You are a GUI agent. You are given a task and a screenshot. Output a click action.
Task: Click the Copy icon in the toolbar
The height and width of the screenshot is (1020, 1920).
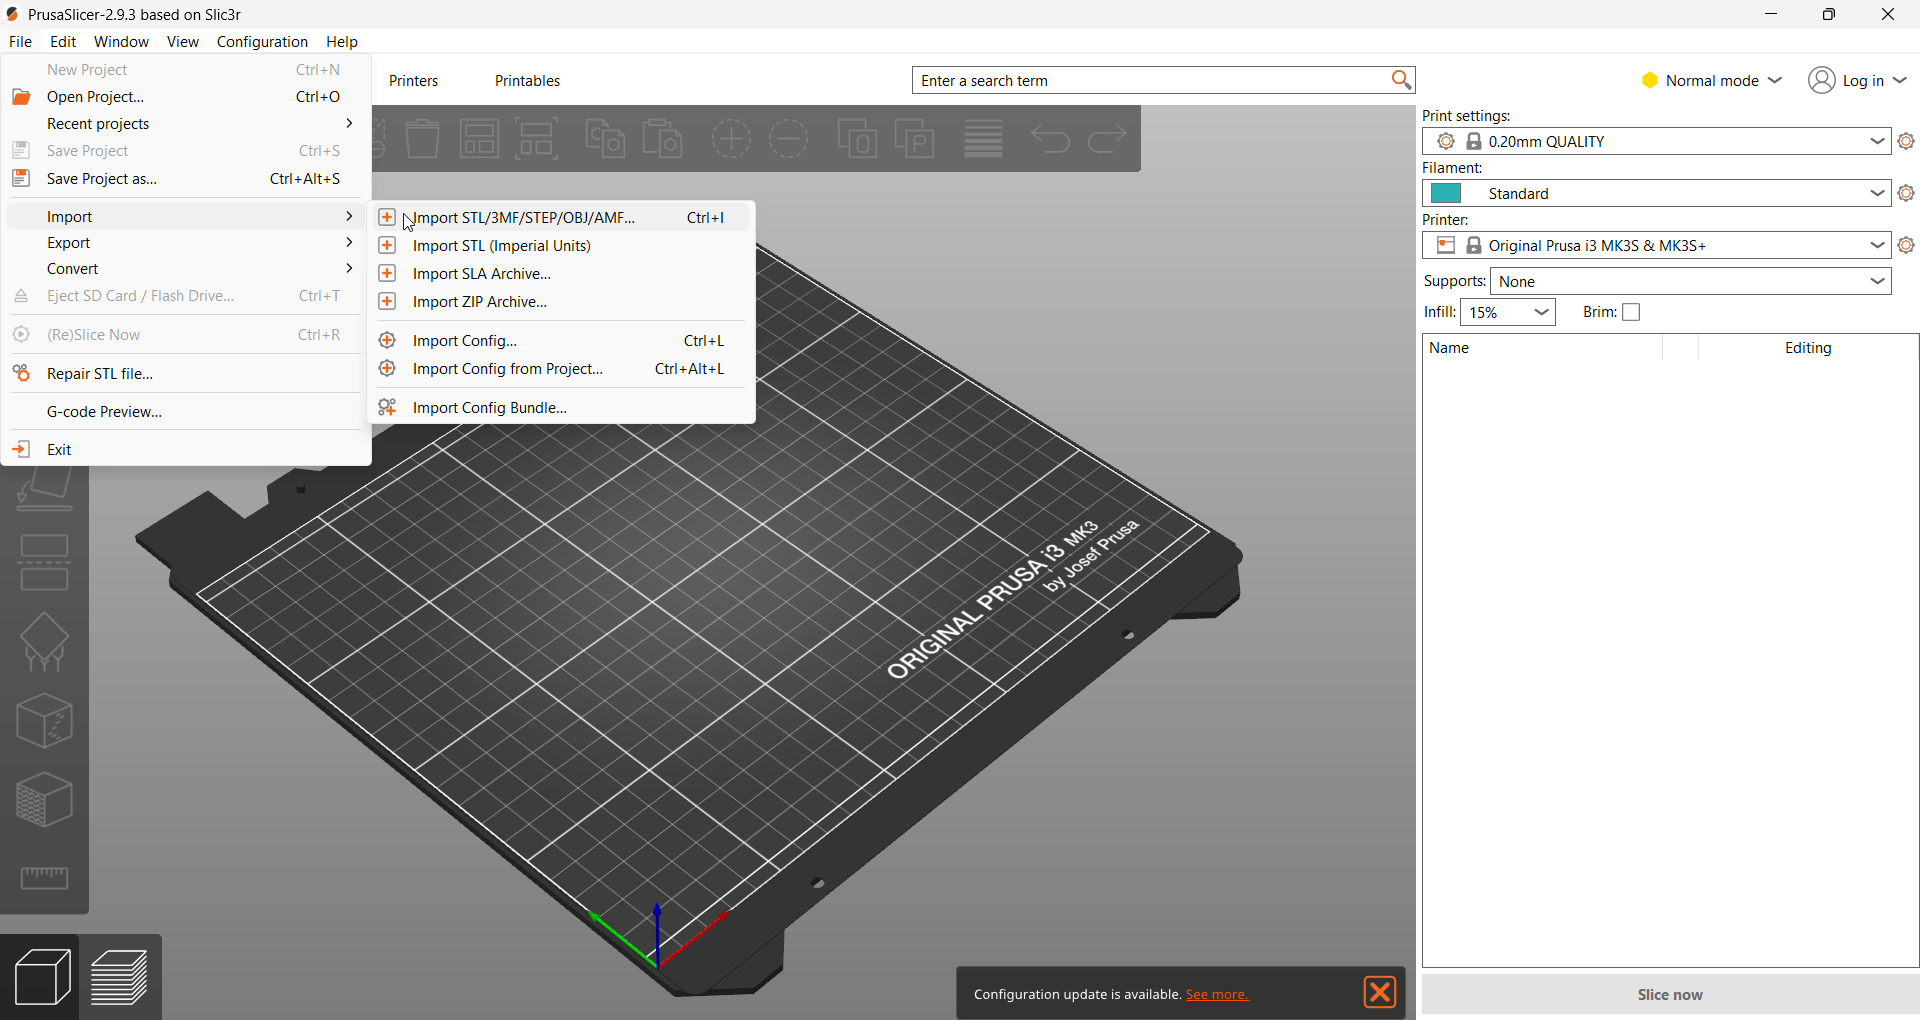click(x=605, y=139)
